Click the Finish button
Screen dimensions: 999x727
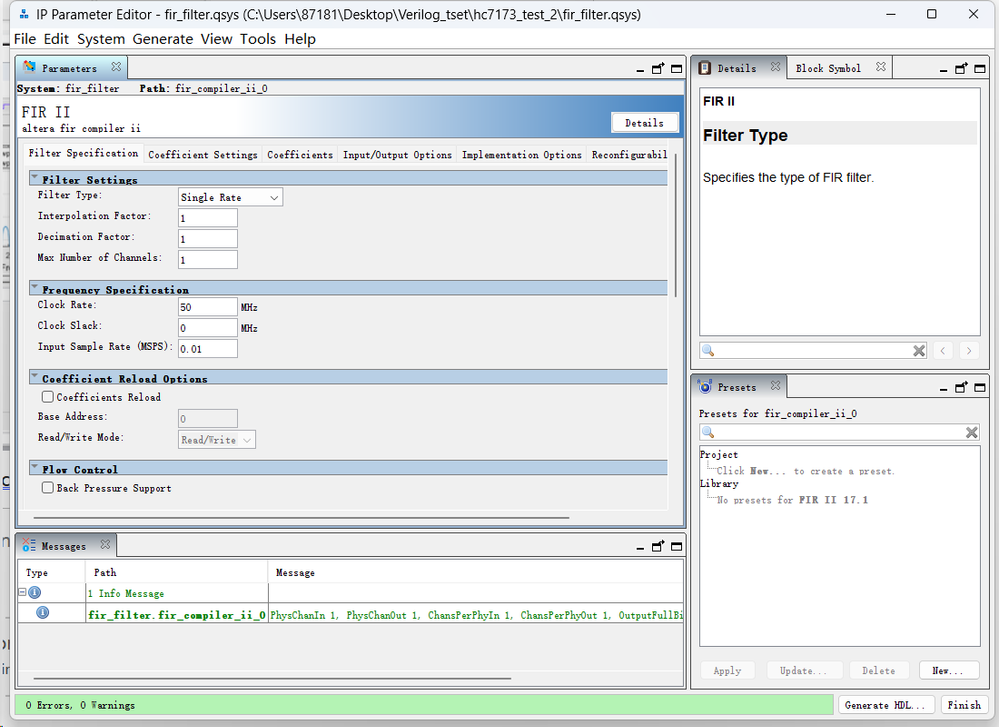(964, 705)
